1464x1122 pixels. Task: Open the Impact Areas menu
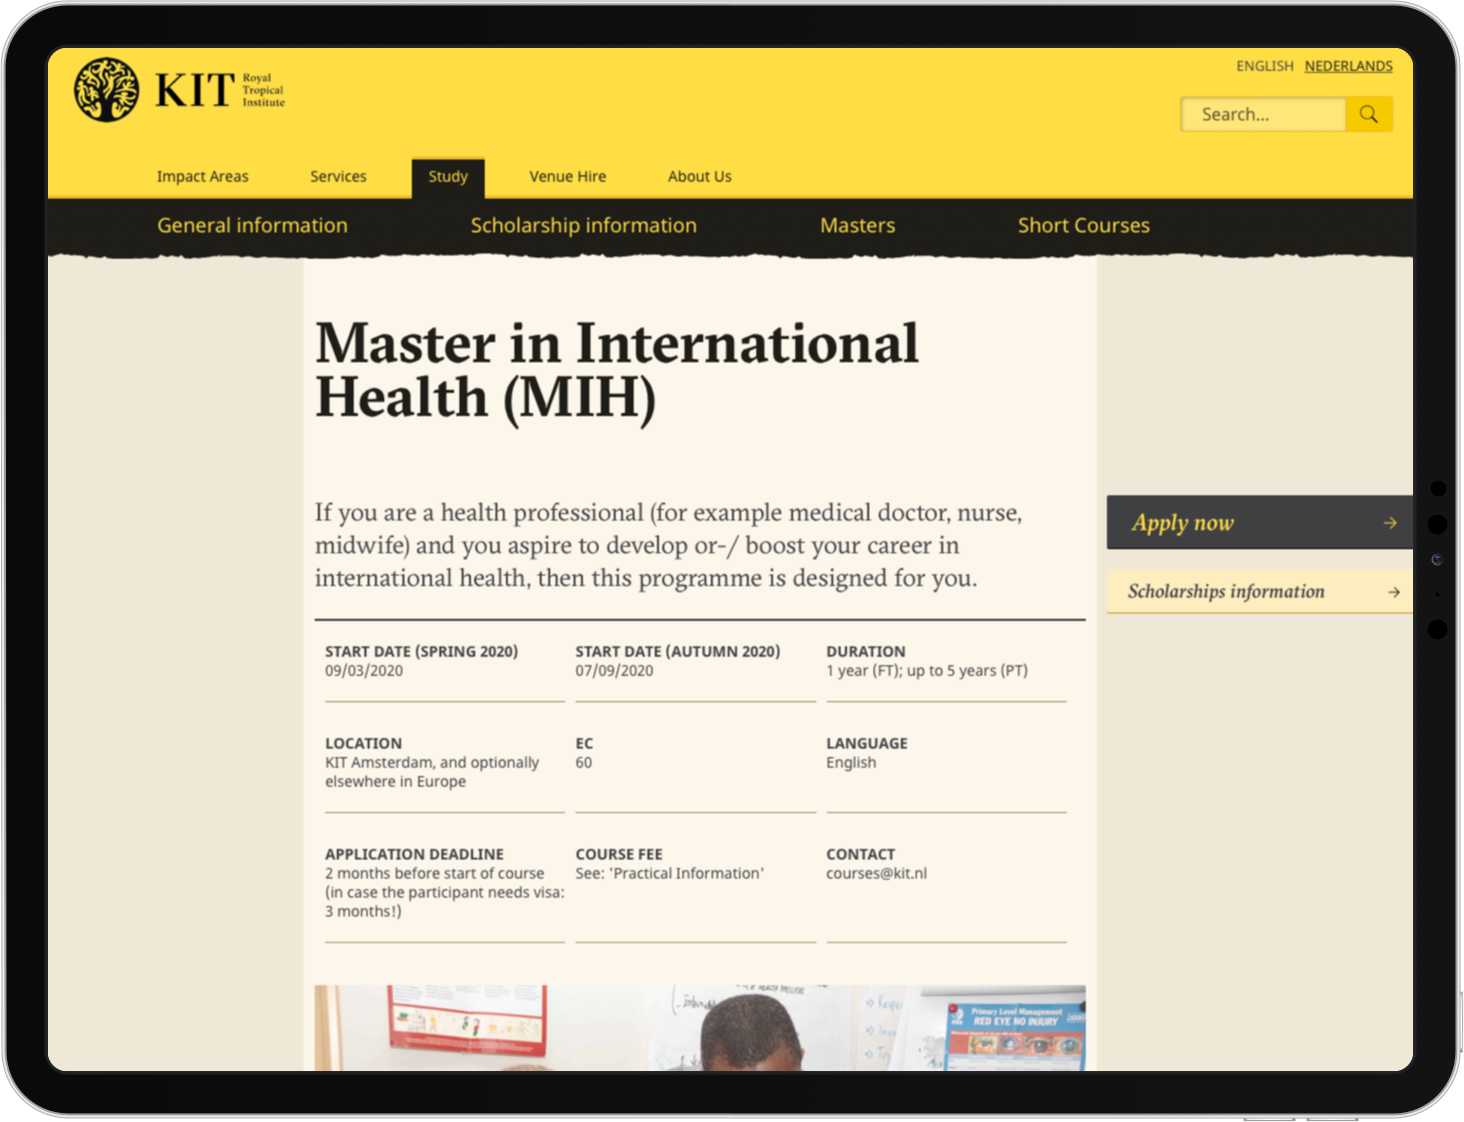click(202, 176)
